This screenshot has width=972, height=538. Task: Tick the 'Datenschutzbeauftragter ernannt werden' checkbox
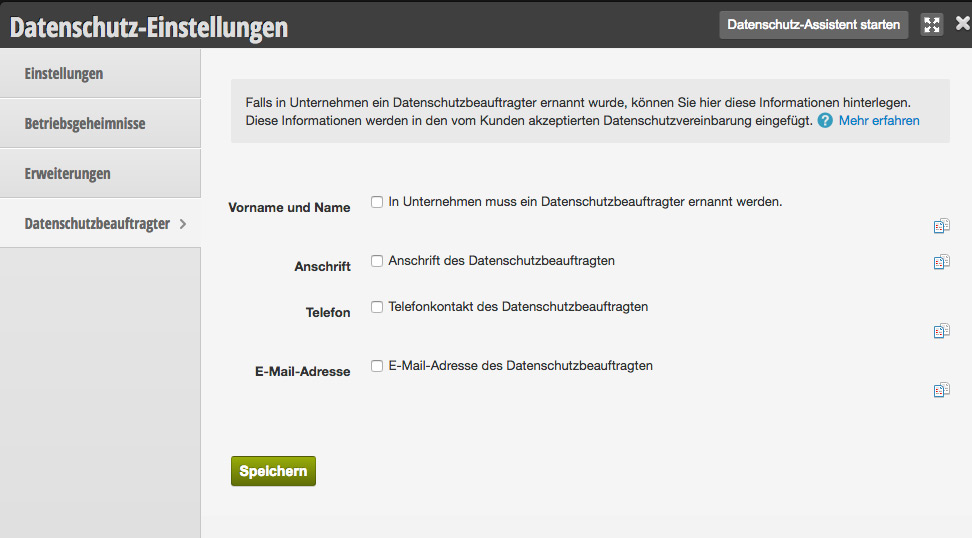click(x=377, y=202)
